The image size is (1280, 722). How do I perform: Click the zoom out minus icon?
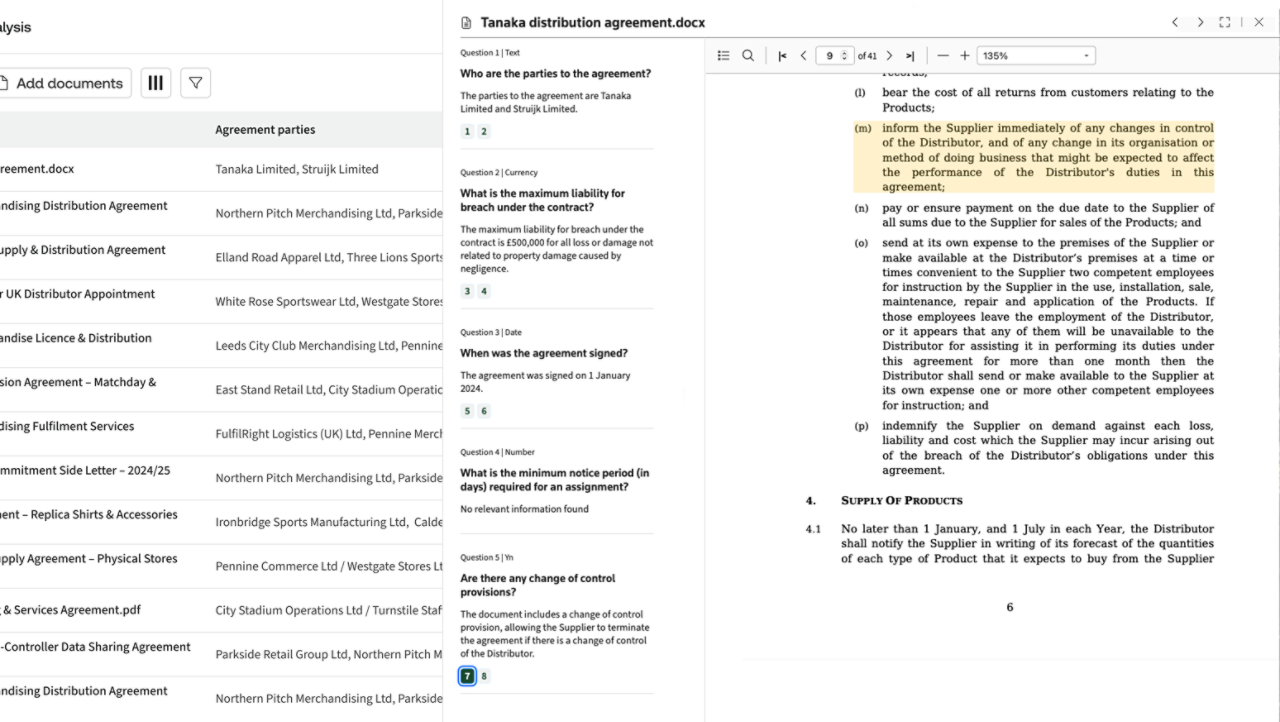943,56
